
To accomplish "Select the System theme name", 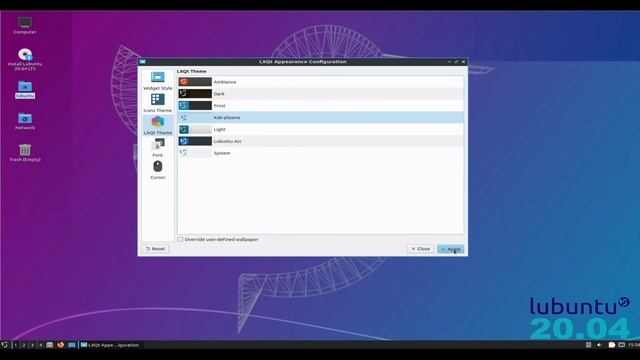I will 222,153.
